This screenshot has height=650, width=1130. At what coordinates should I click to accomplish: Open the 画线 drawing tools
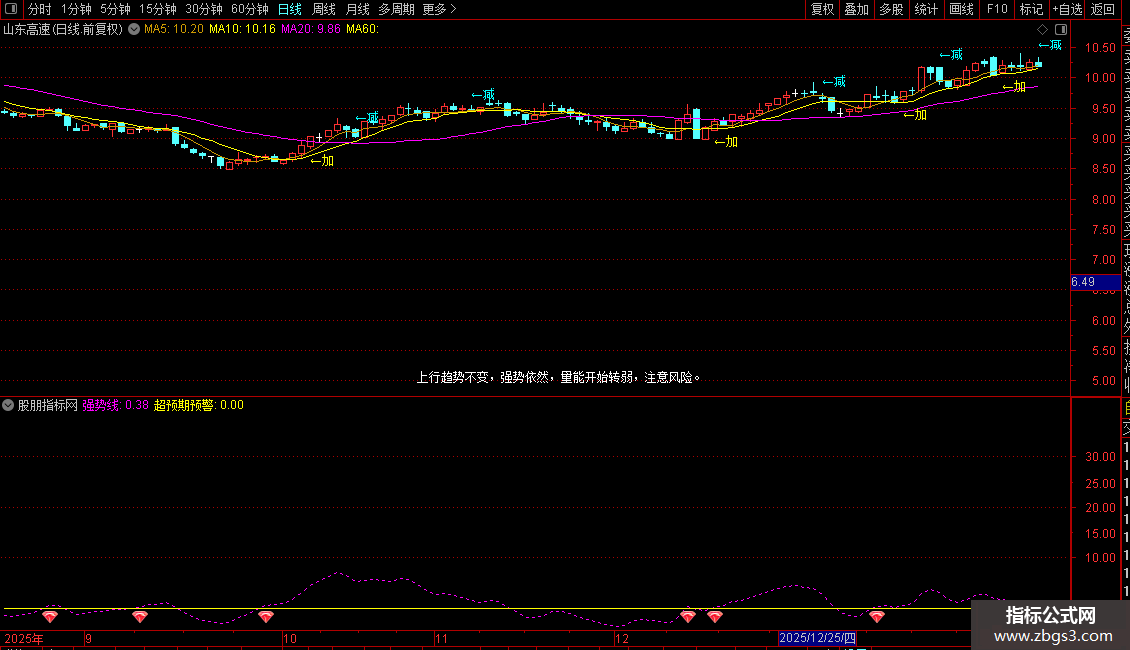click(x=961, y=9)
